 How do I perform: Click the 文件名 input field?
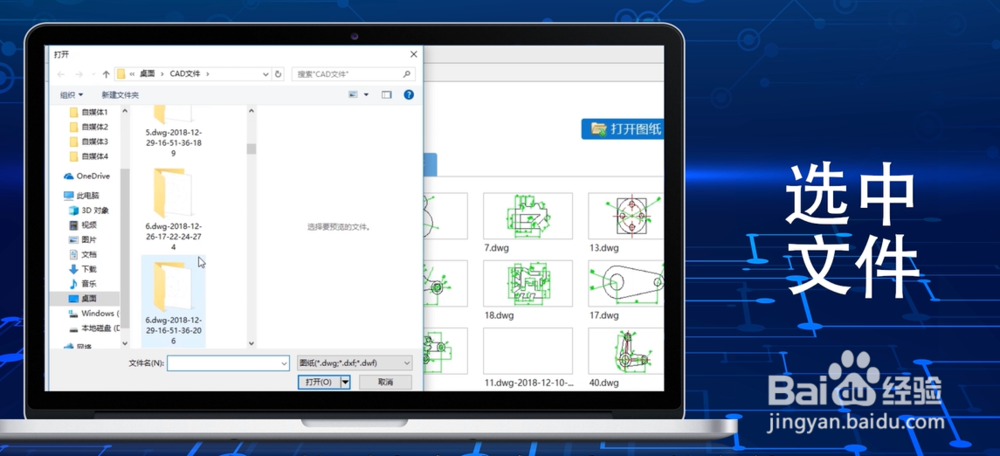pos(228,363)
